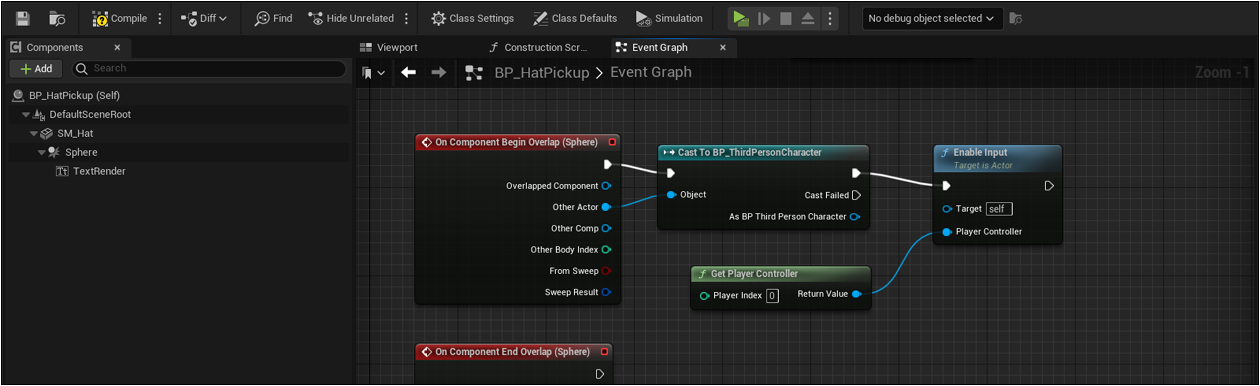Screen dimensions: 1260x386
Task: Save the blueprint with the floppy disk icon
Action: [23, 18]
